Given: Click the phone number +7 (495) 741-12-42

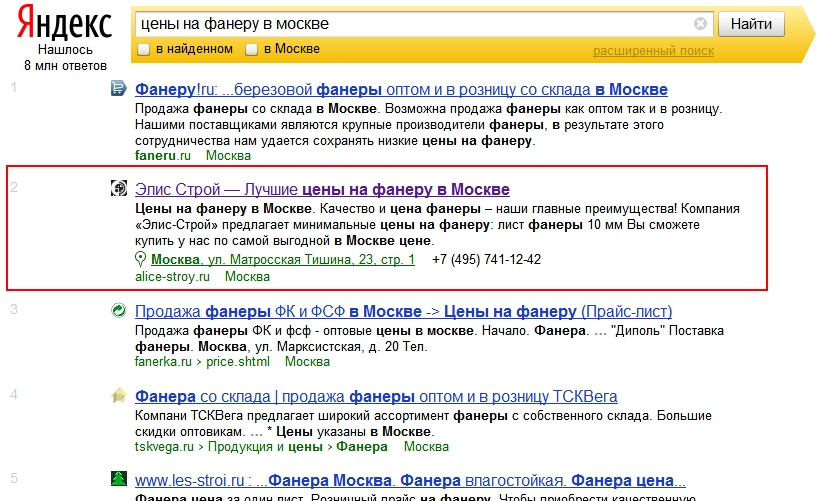Looking at the screenshot, I should [x=486, y=260].
